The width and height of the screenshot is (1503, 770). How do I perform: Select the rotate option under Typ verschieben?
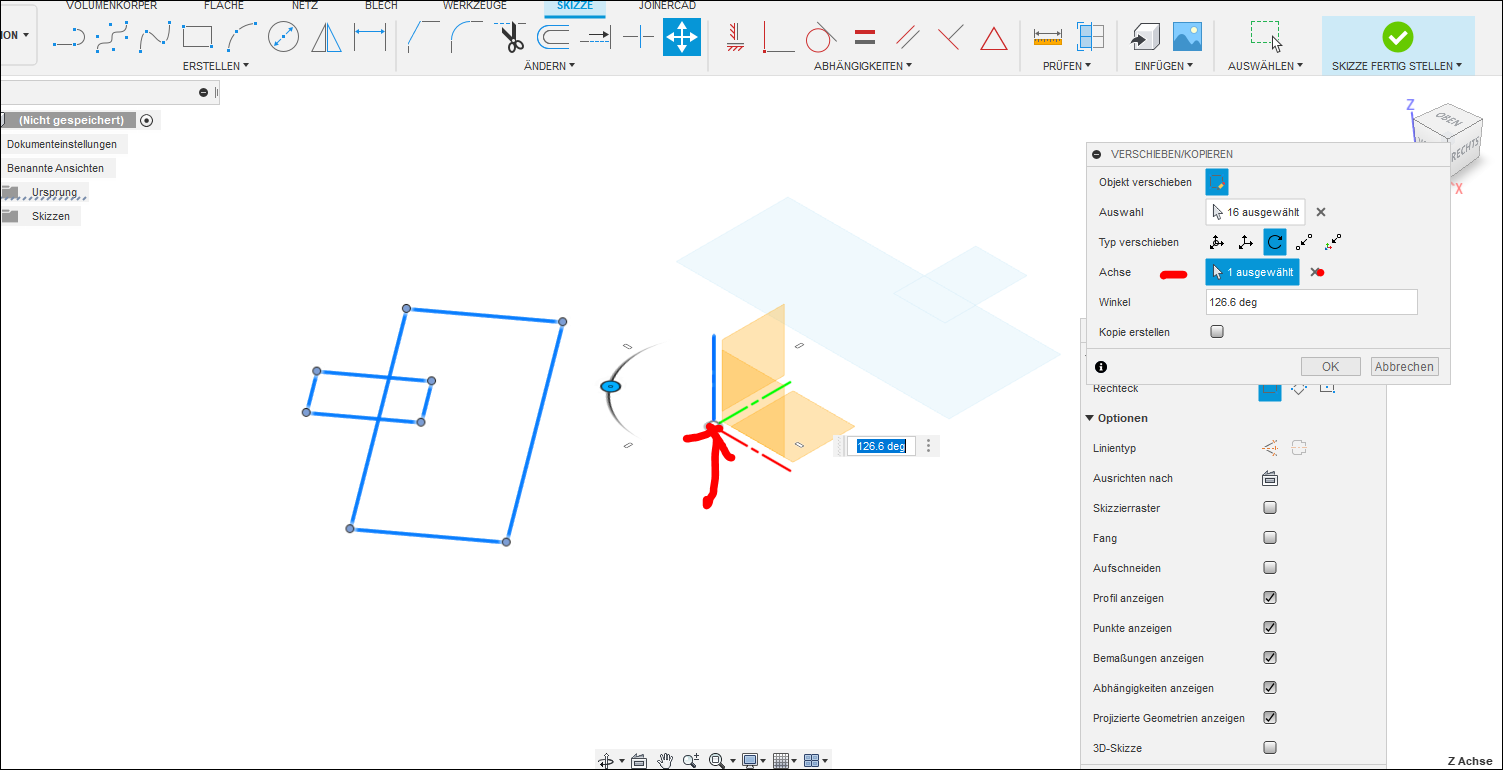click(x=1274, y=241)
